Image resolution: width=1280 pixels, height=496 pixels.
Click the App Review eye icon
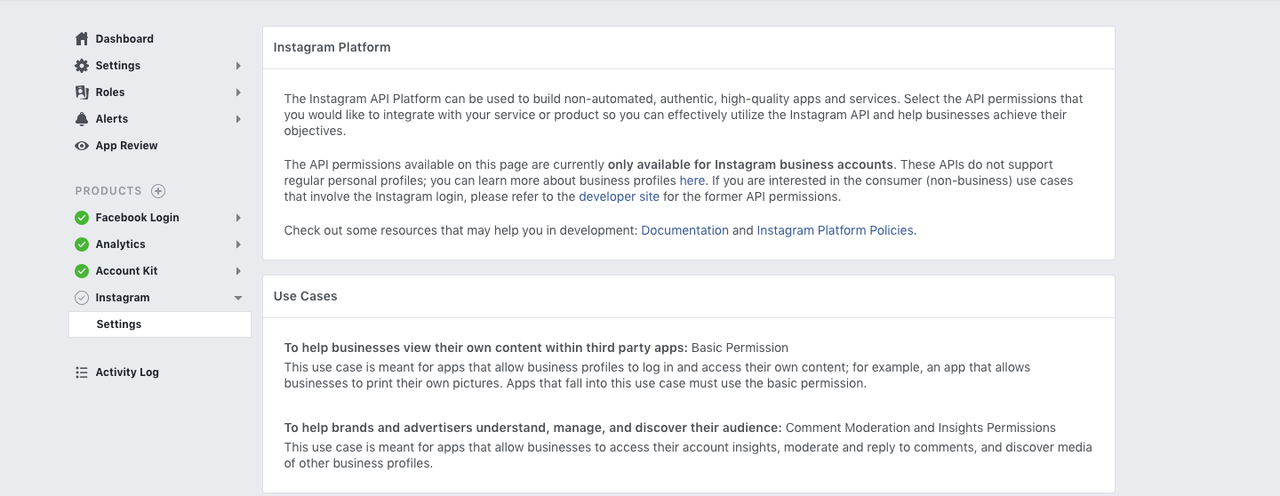[82, 146]
